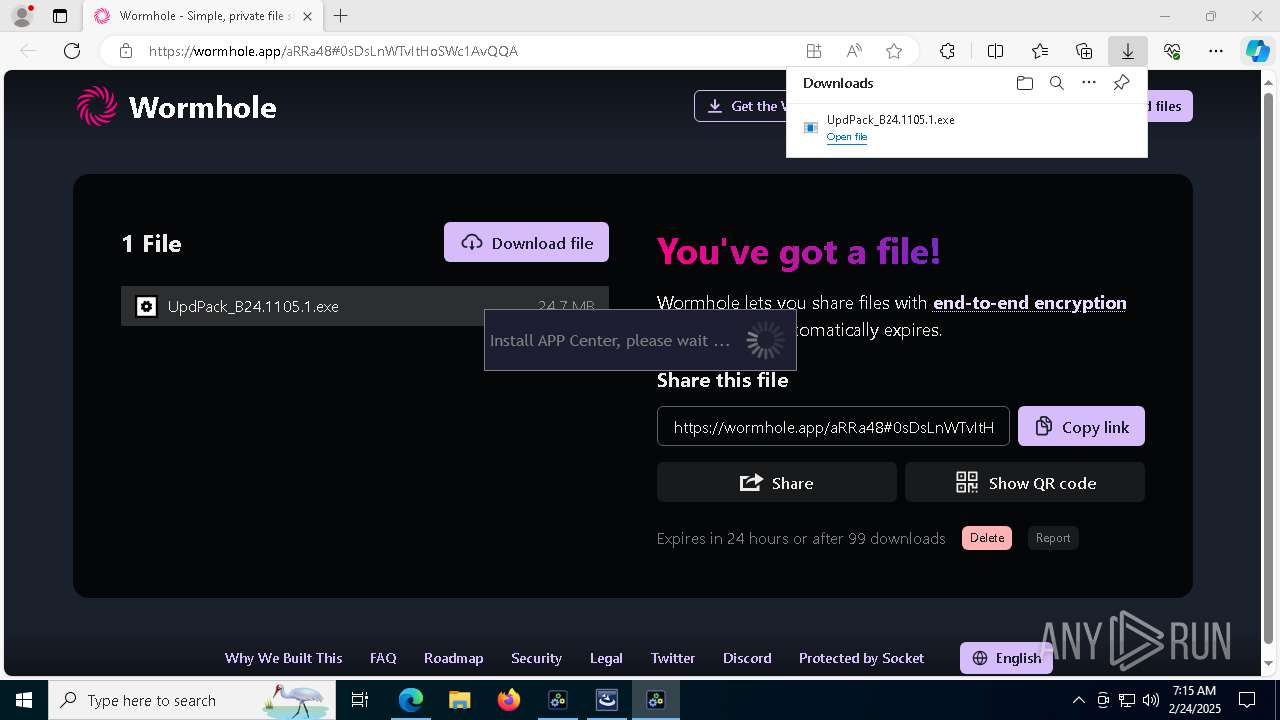Open the FAQ footer link

click(x=383, y=658)
